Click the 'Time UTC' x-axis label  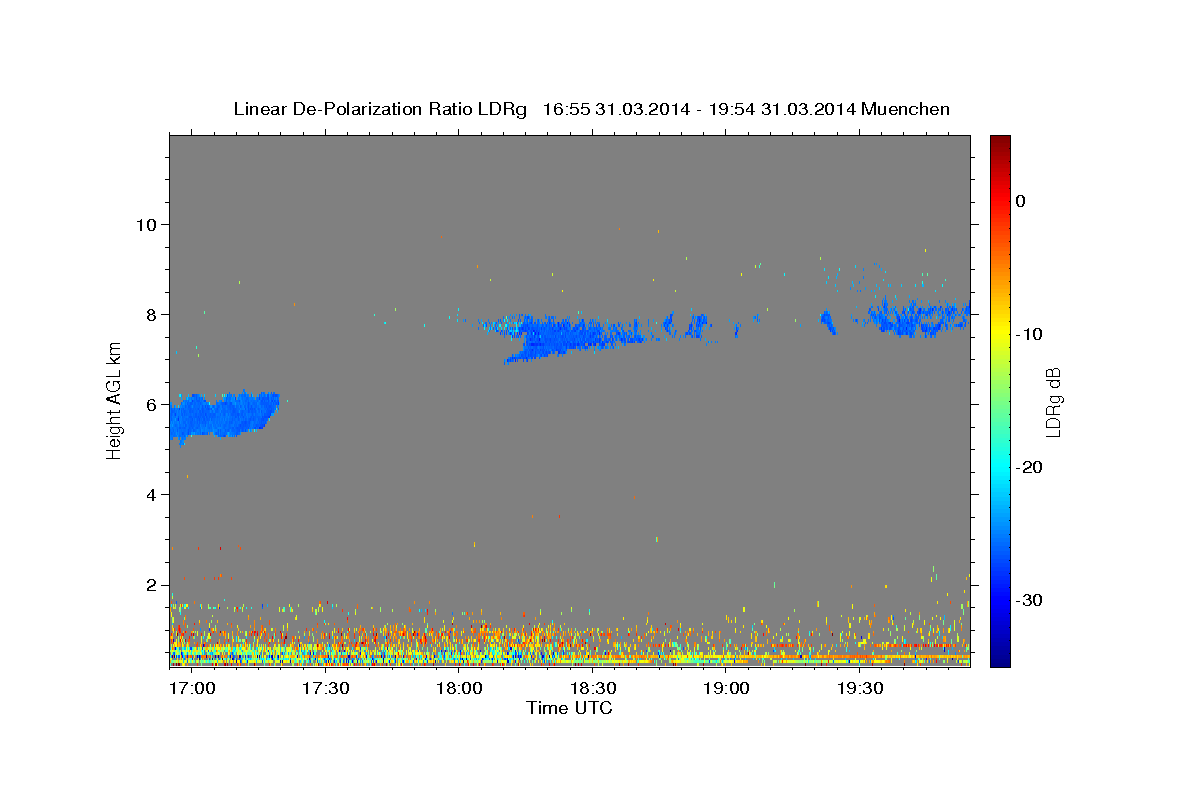click(x=569, y=708)
